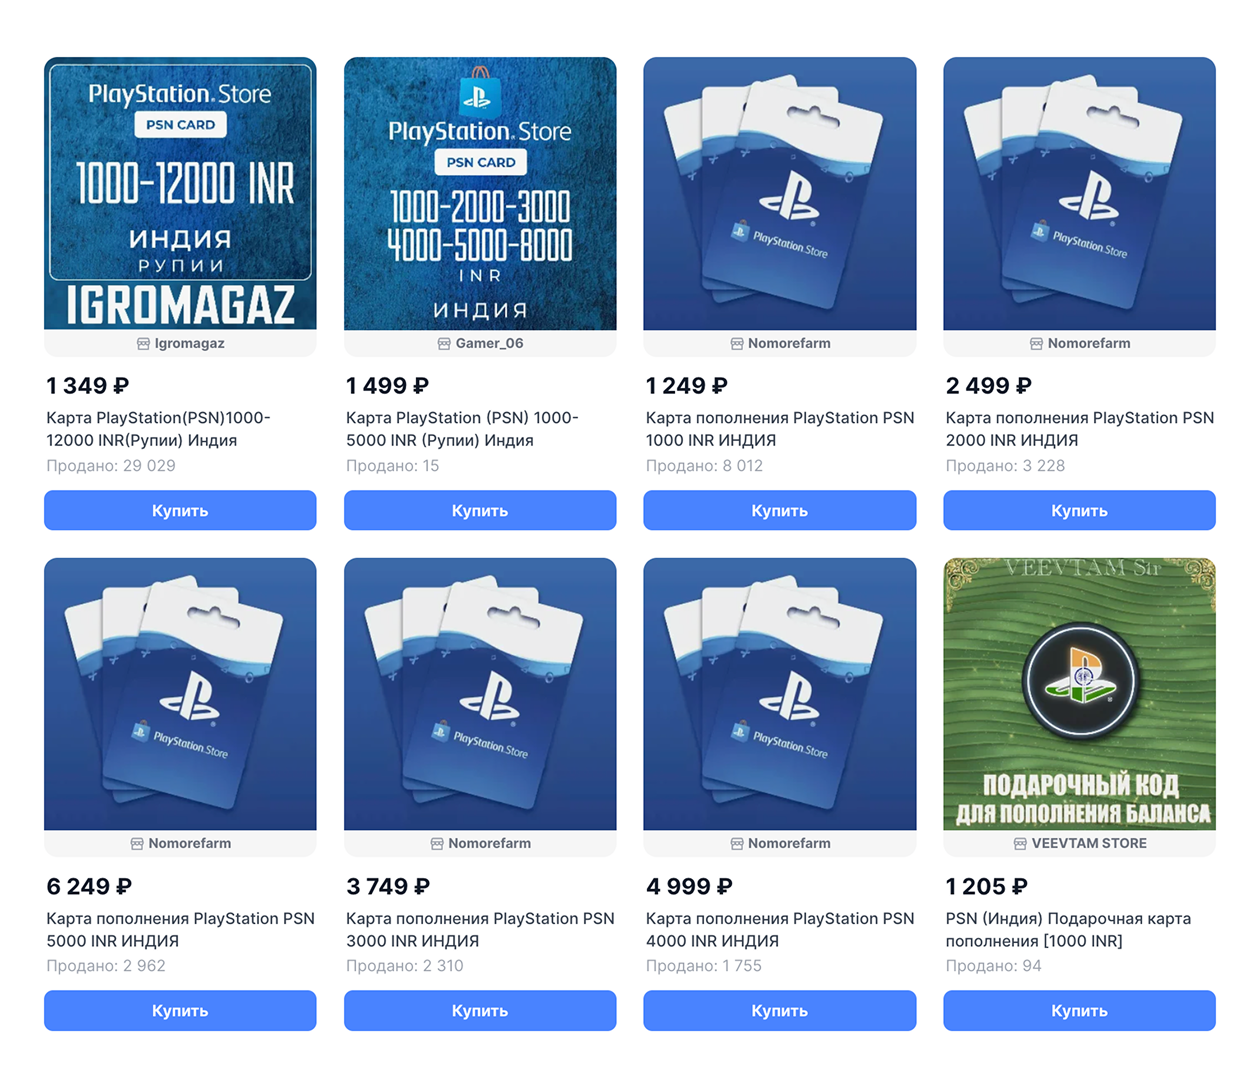Buy the 1 205 ₽ VEEVTAM gift card
Image resolution: width=1260 pixels, height=1090 pixels.
1079,1010
